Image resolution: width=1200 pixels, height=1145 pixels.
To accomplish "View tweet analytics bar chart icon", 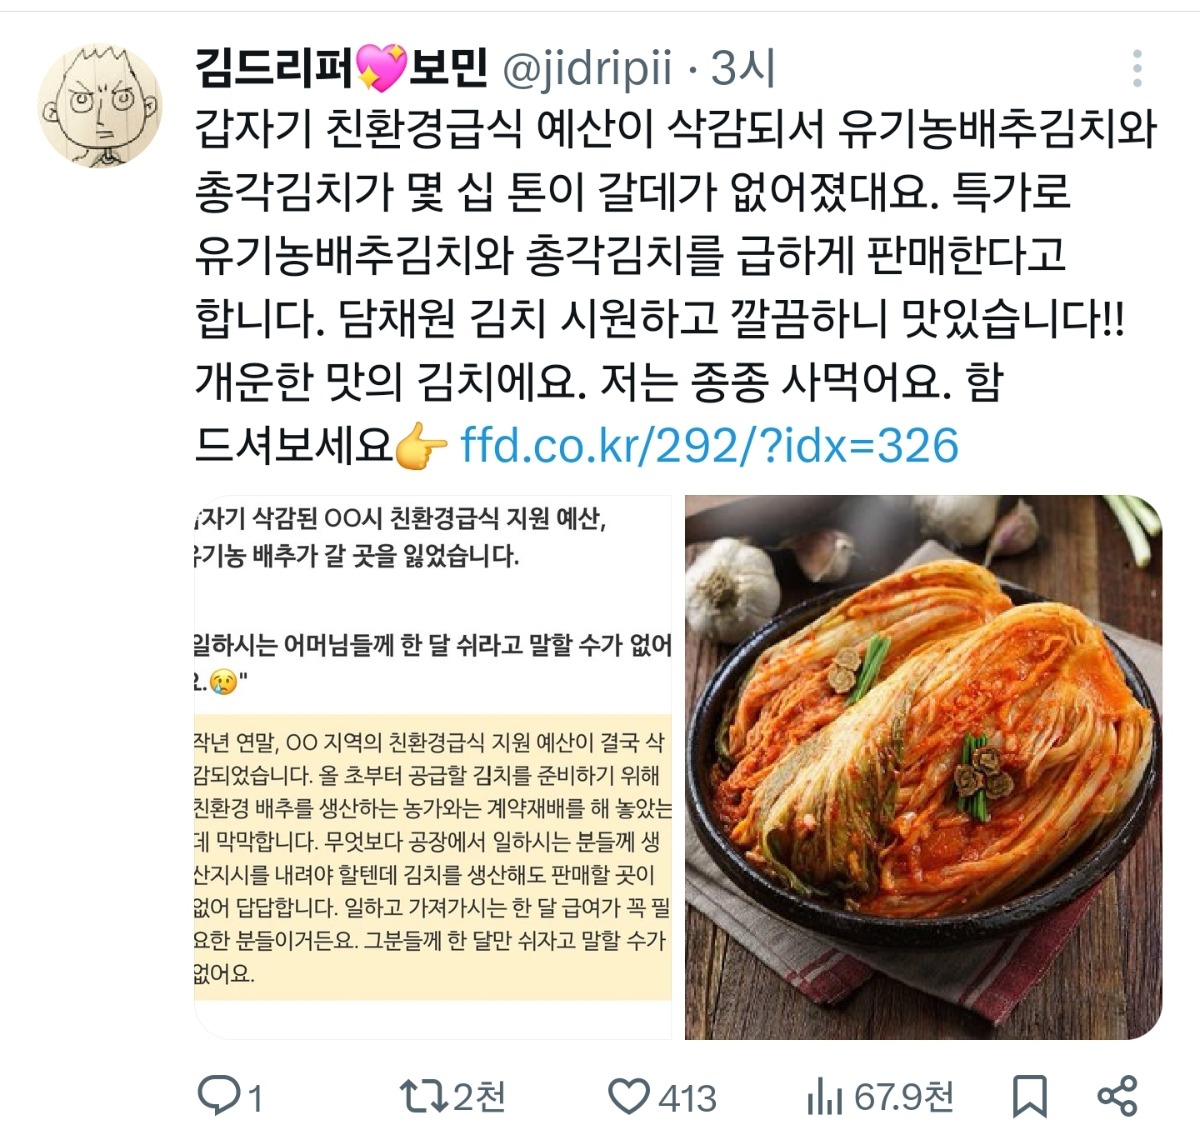I will click(825, 1097).
